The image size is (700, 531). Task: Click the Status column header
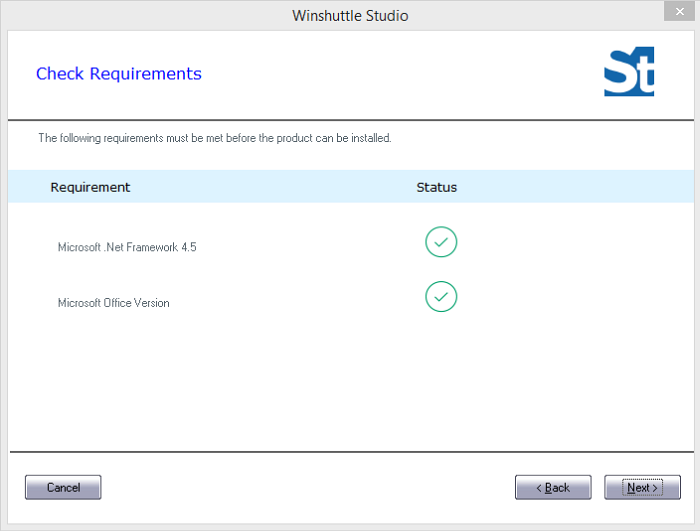437,187
